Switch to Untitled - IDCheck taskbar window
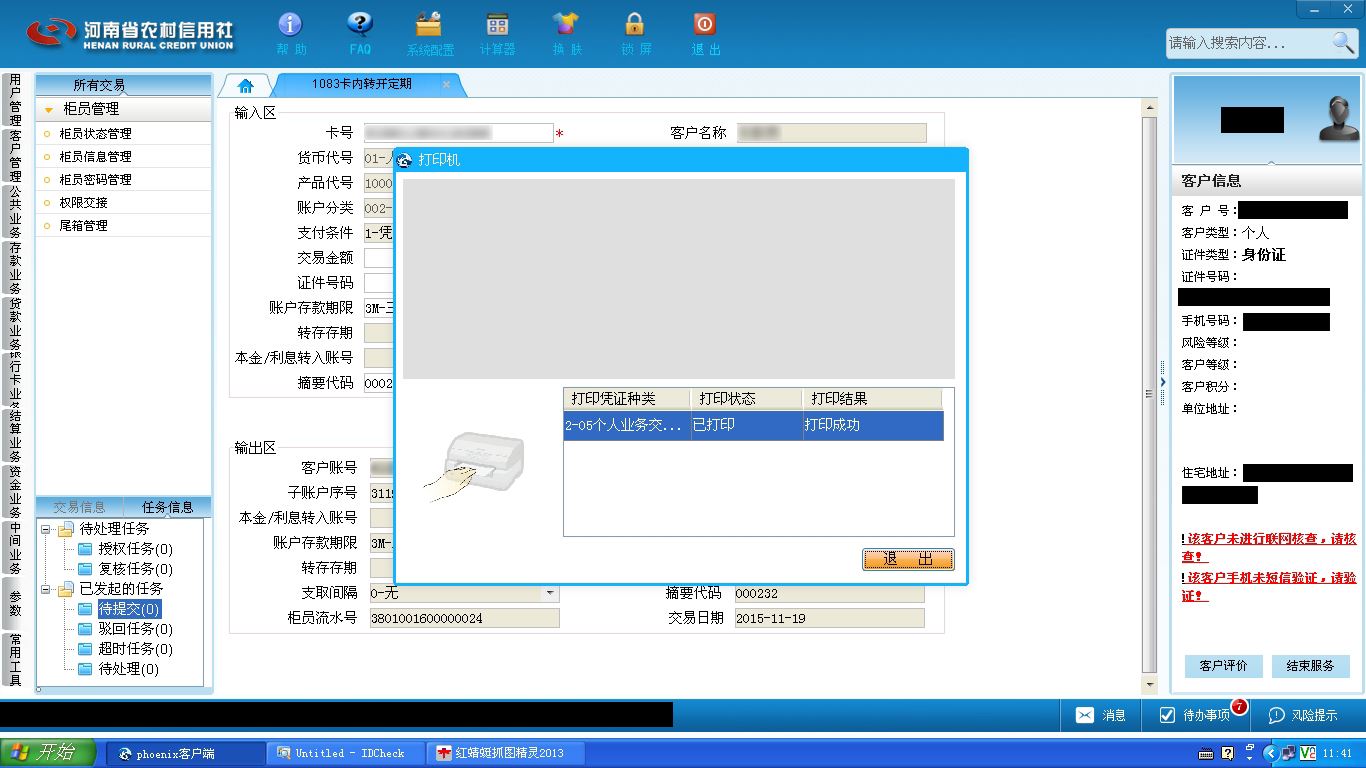Viewport: 1366px width, 768px height. pyautogui.click(x=346, y=753)
